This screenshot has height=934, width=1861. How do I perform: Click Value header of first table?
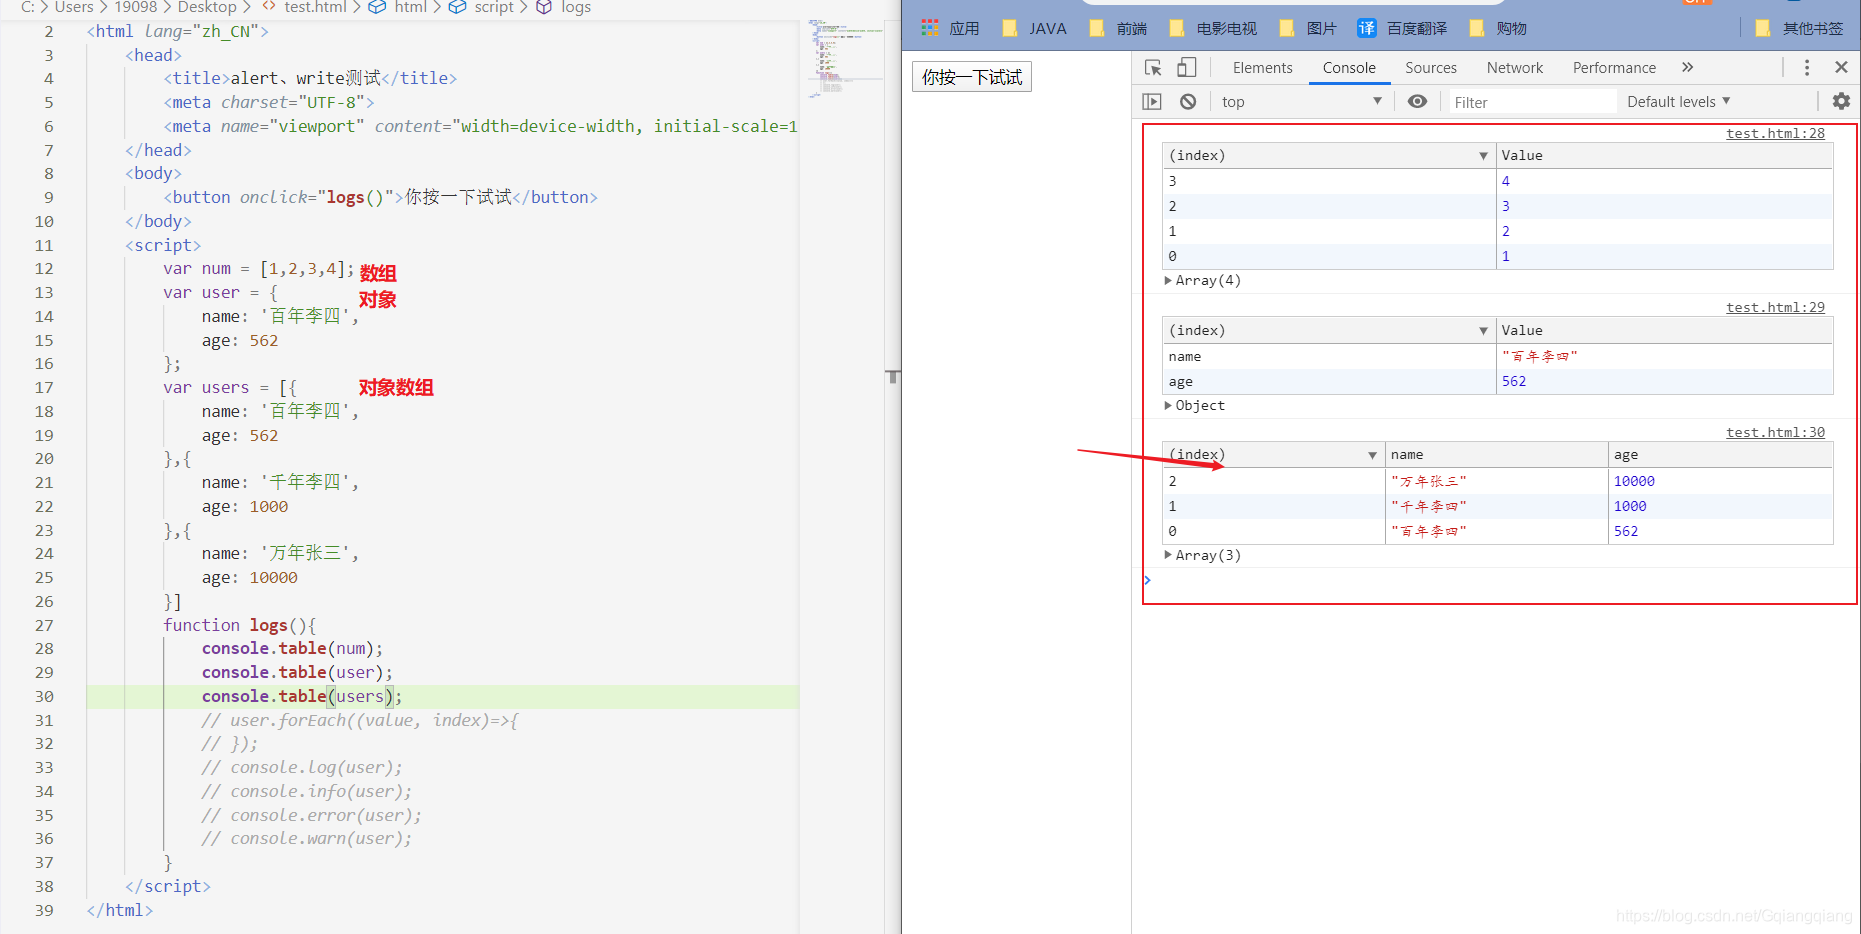(1664, 155)
